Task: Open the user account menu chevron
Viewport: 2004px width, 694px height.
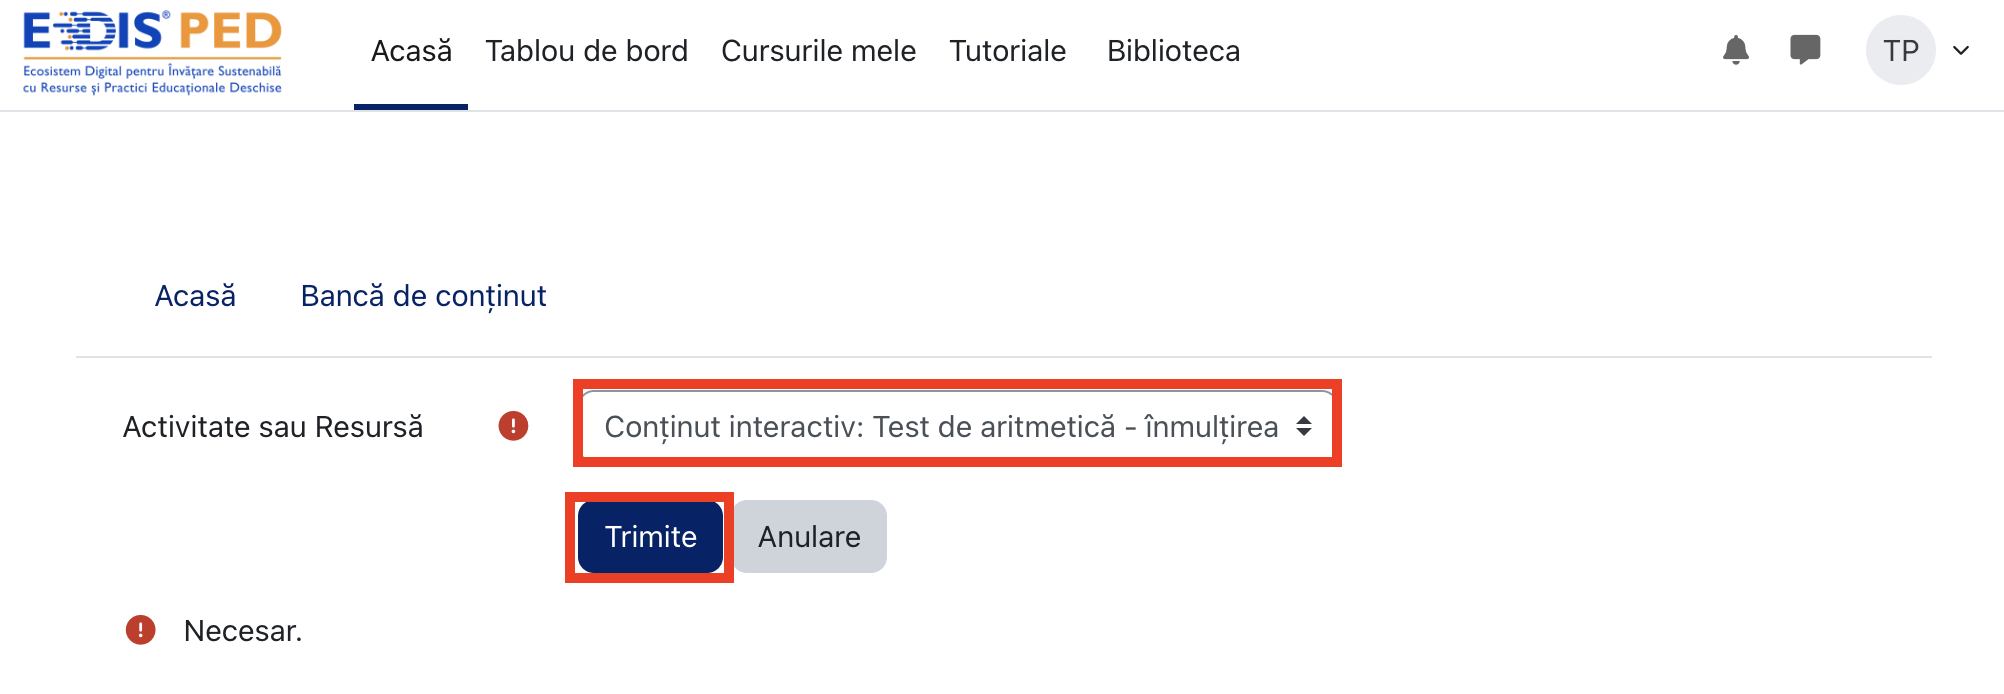Action: [1962, 48]
